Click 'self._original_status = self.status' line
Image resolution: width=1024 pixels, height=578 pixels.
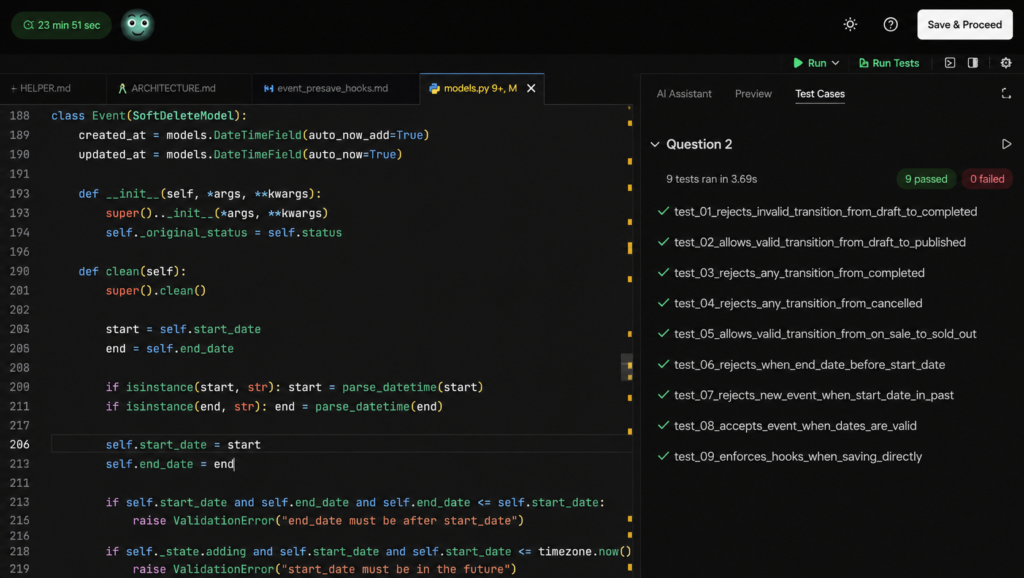(x=223, y=233)
